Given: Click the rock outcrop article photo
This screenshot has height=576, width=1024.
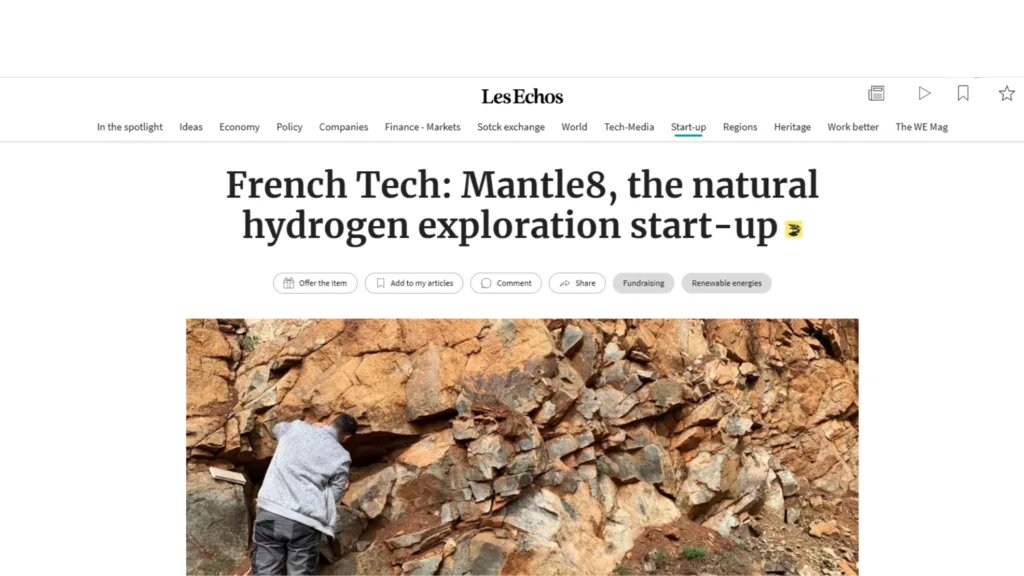Looking at the screenshot, I should (x=522, y=447).
